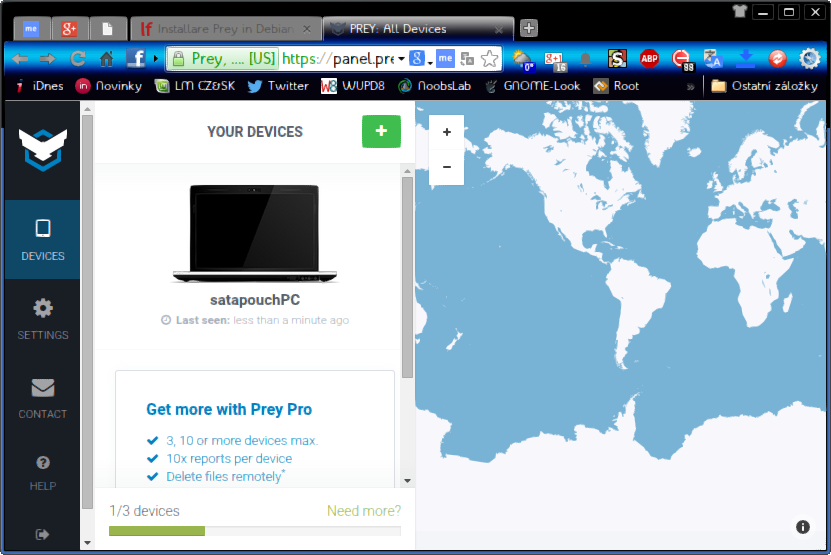831x555 pixels.
Task: Click red circular sync extension icon
Action: coord(777,58)
